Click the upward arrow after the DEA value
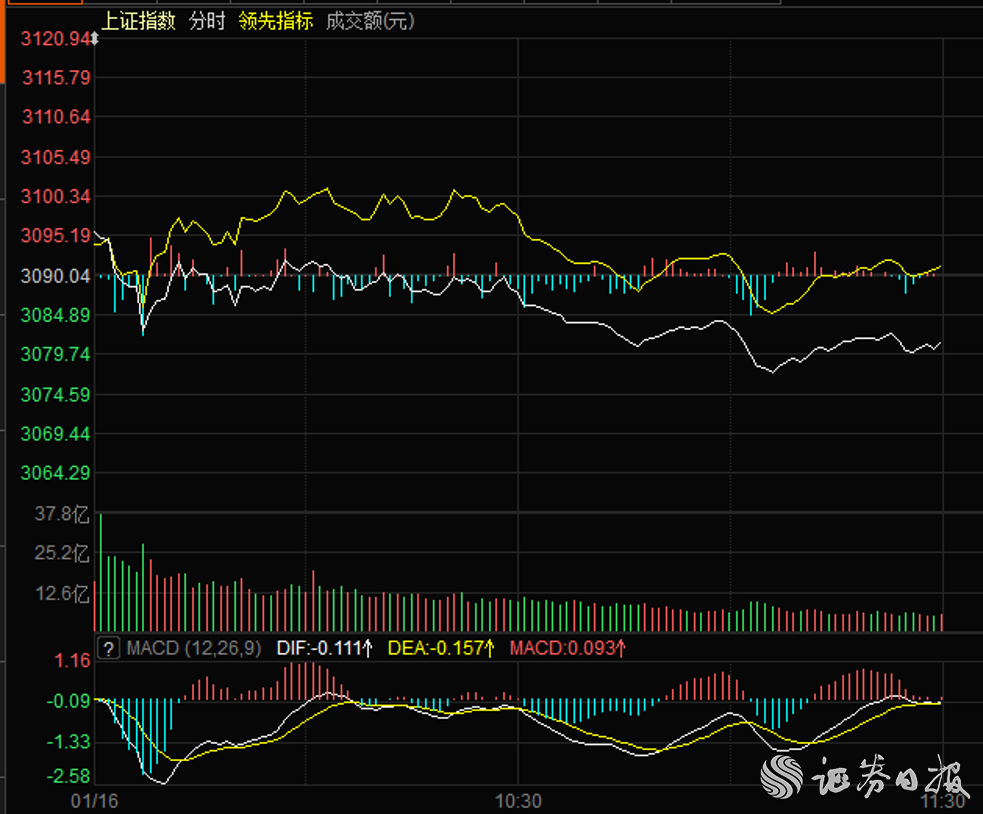 488,648
